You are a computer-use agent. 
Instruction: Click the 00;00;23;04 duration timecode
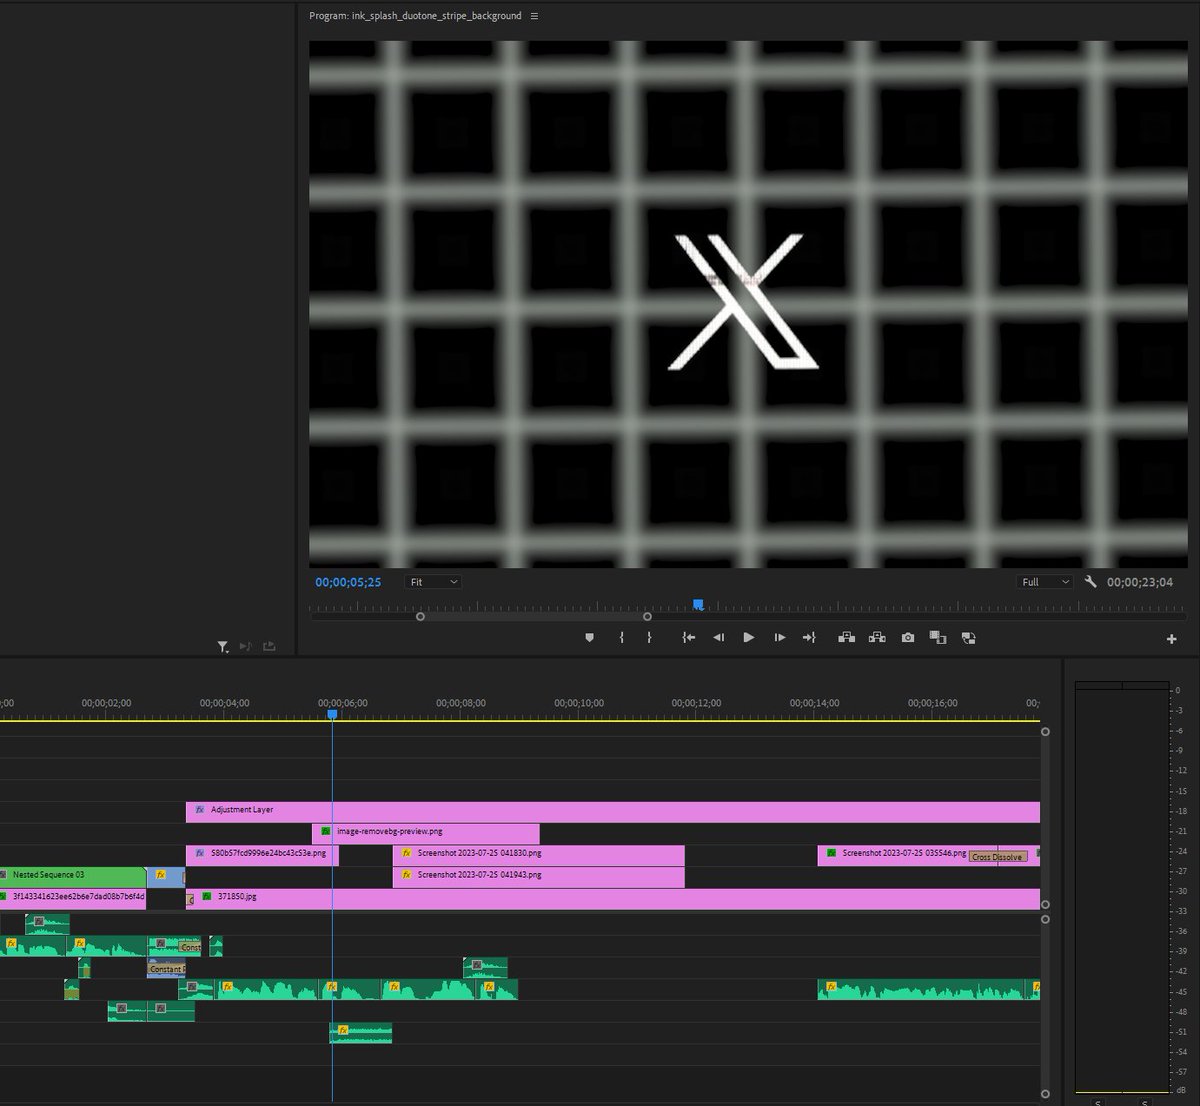pos(1140,582)
